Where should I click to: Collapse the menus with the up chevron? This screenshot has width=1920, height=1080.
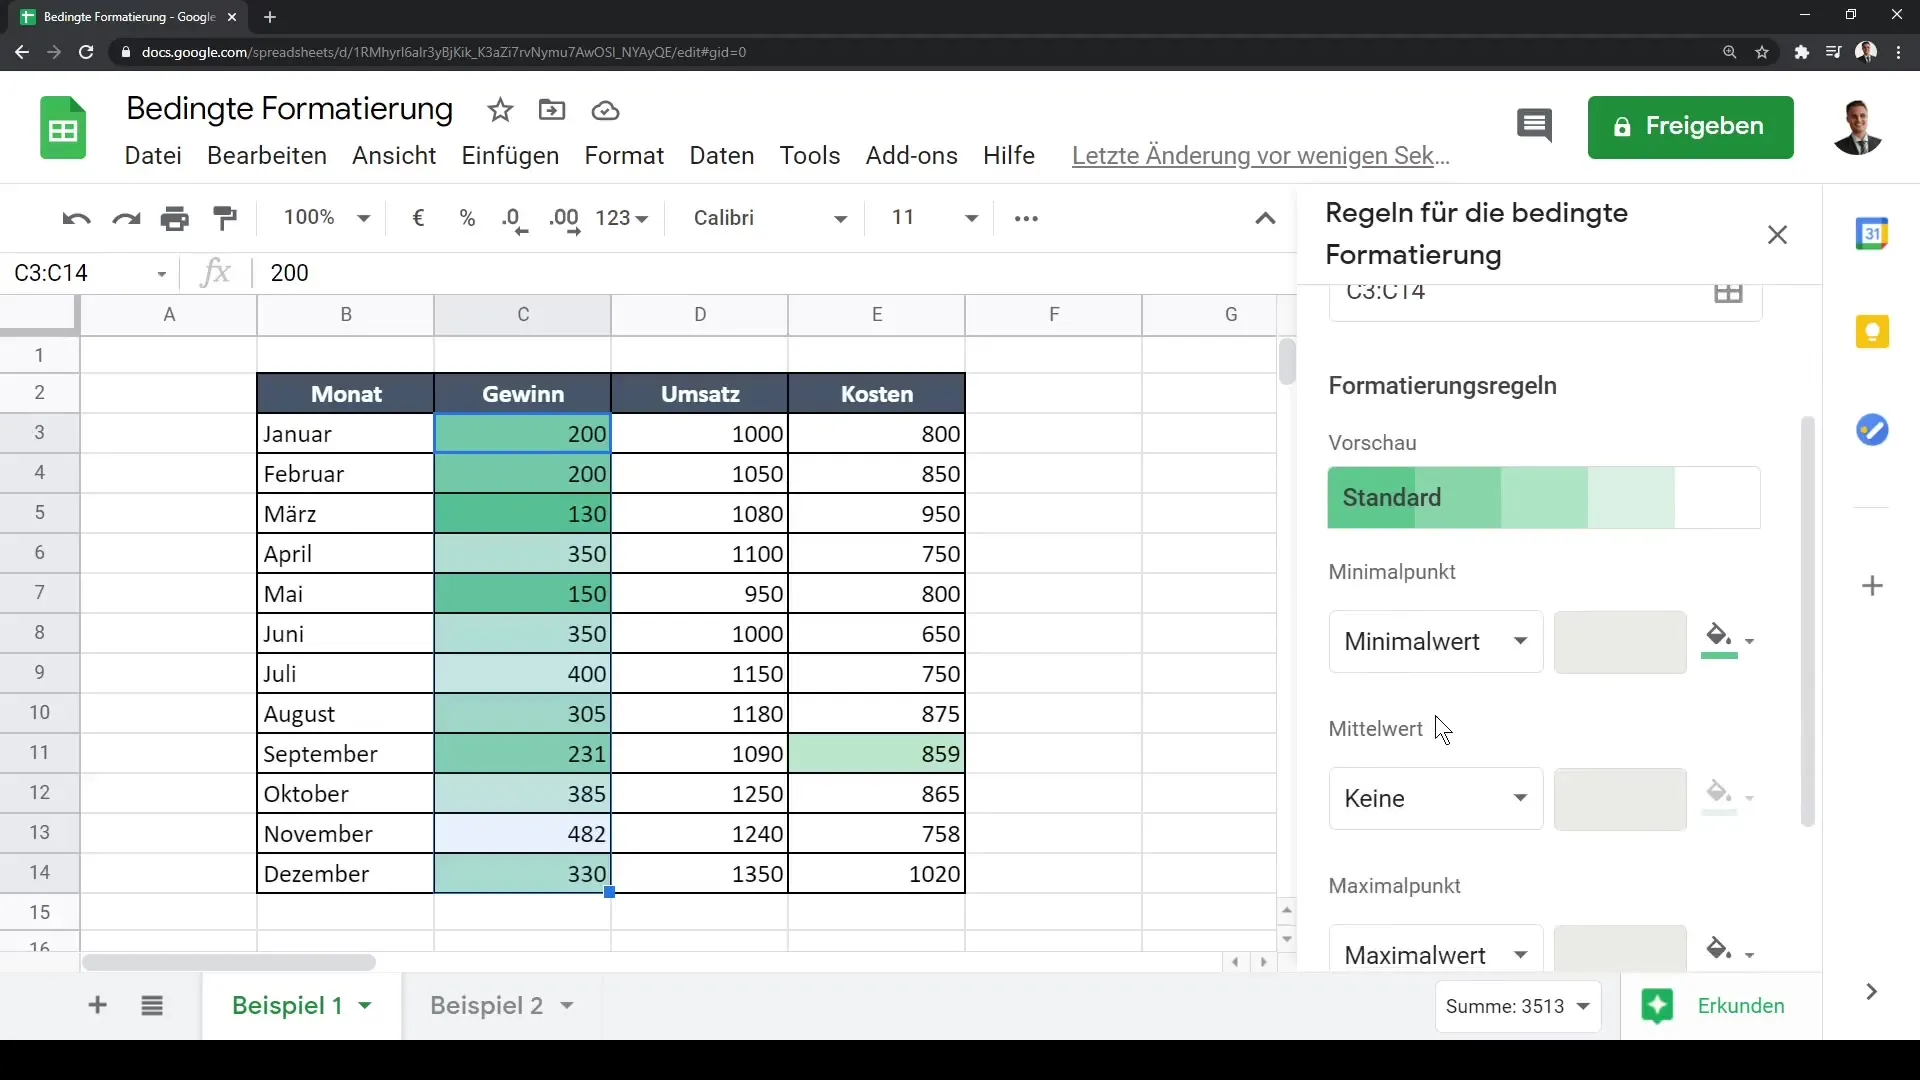pyautogui.click(x=1265, y=218)
